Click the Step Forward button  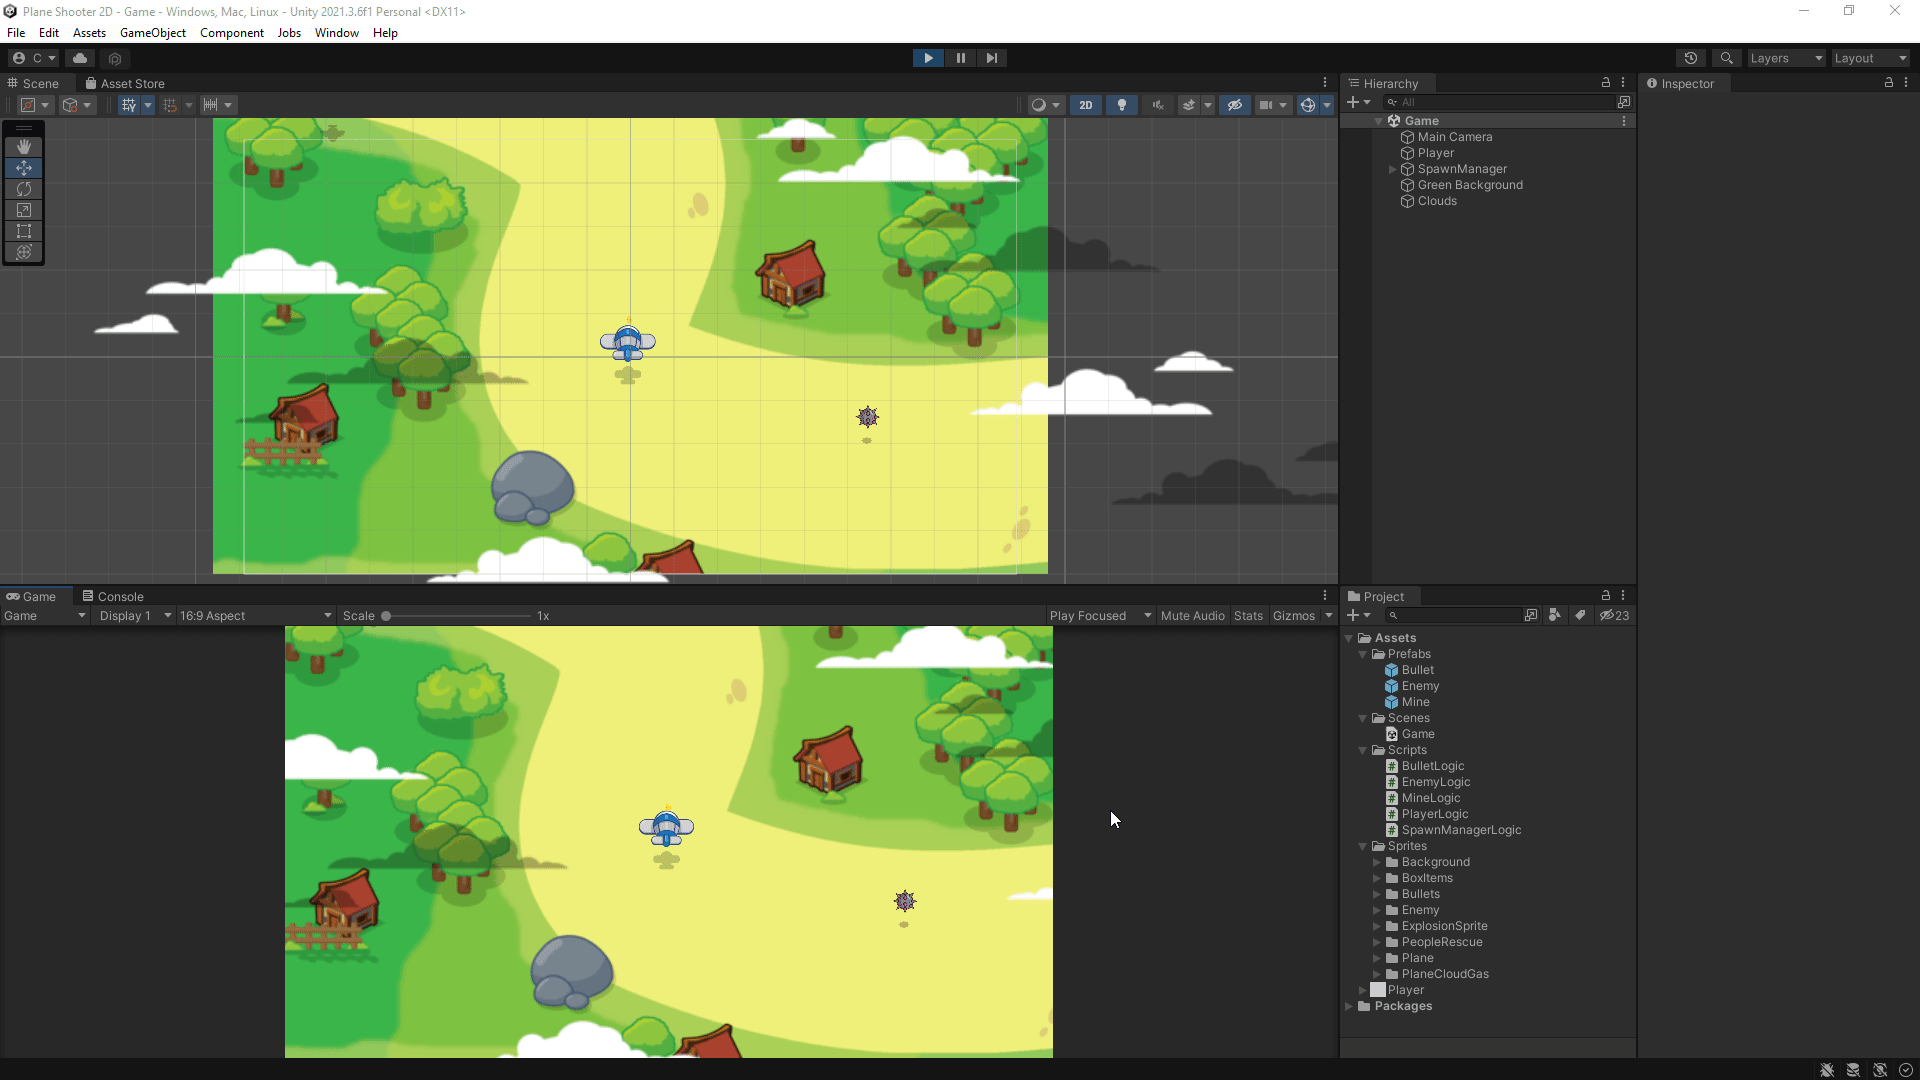pos(991,57)
